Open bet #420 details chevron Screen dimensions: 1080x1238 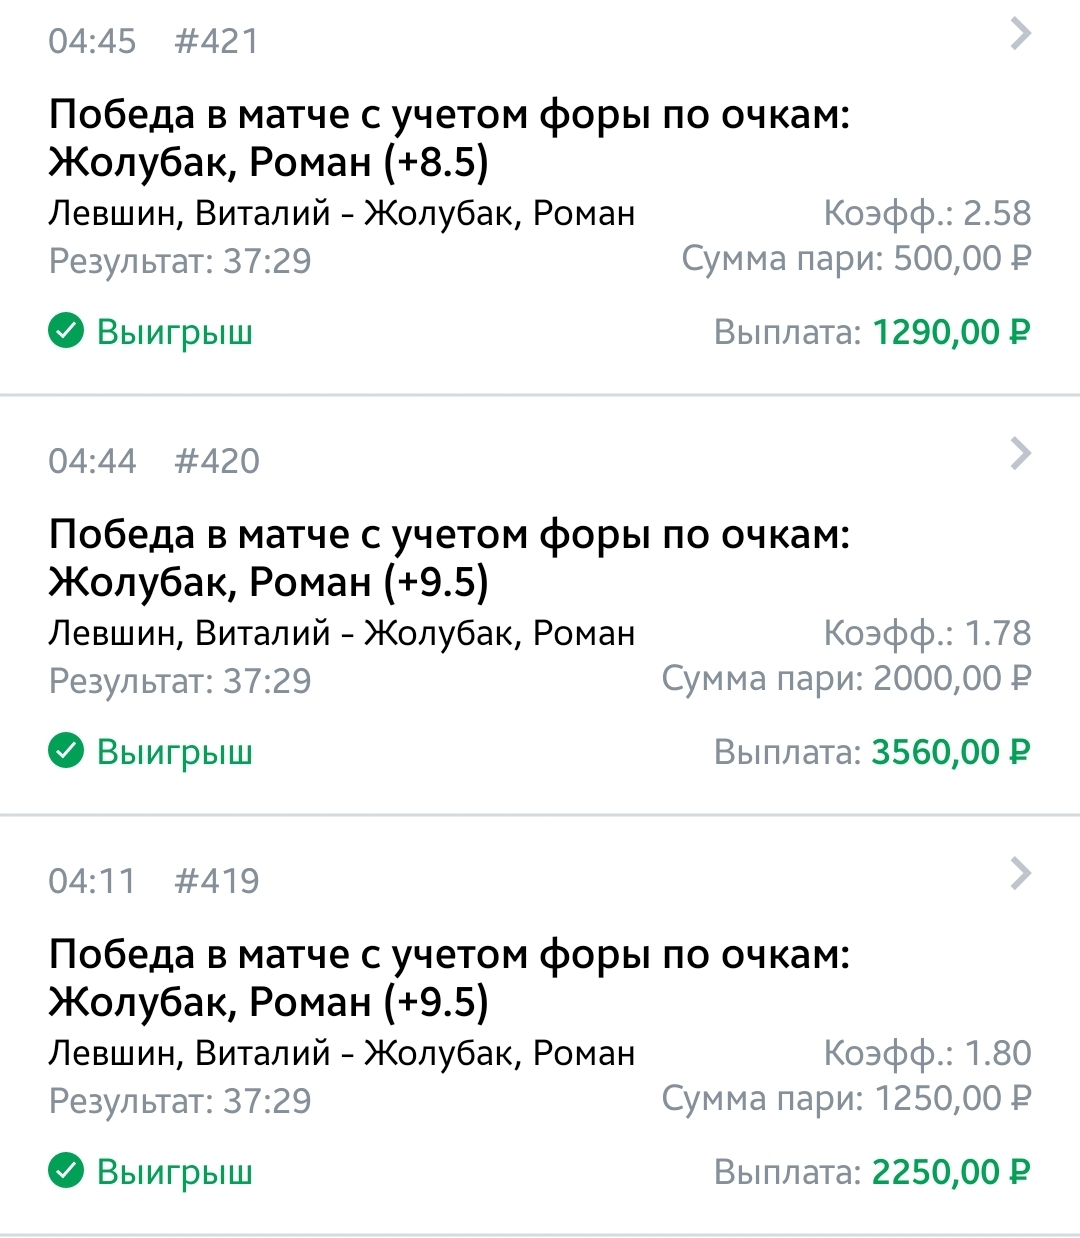tap(1020, 454)
